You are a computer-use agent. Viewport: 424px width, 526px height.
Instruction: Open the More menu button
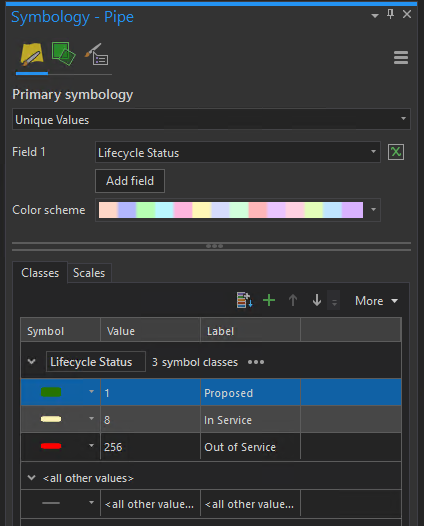(377, 301)
